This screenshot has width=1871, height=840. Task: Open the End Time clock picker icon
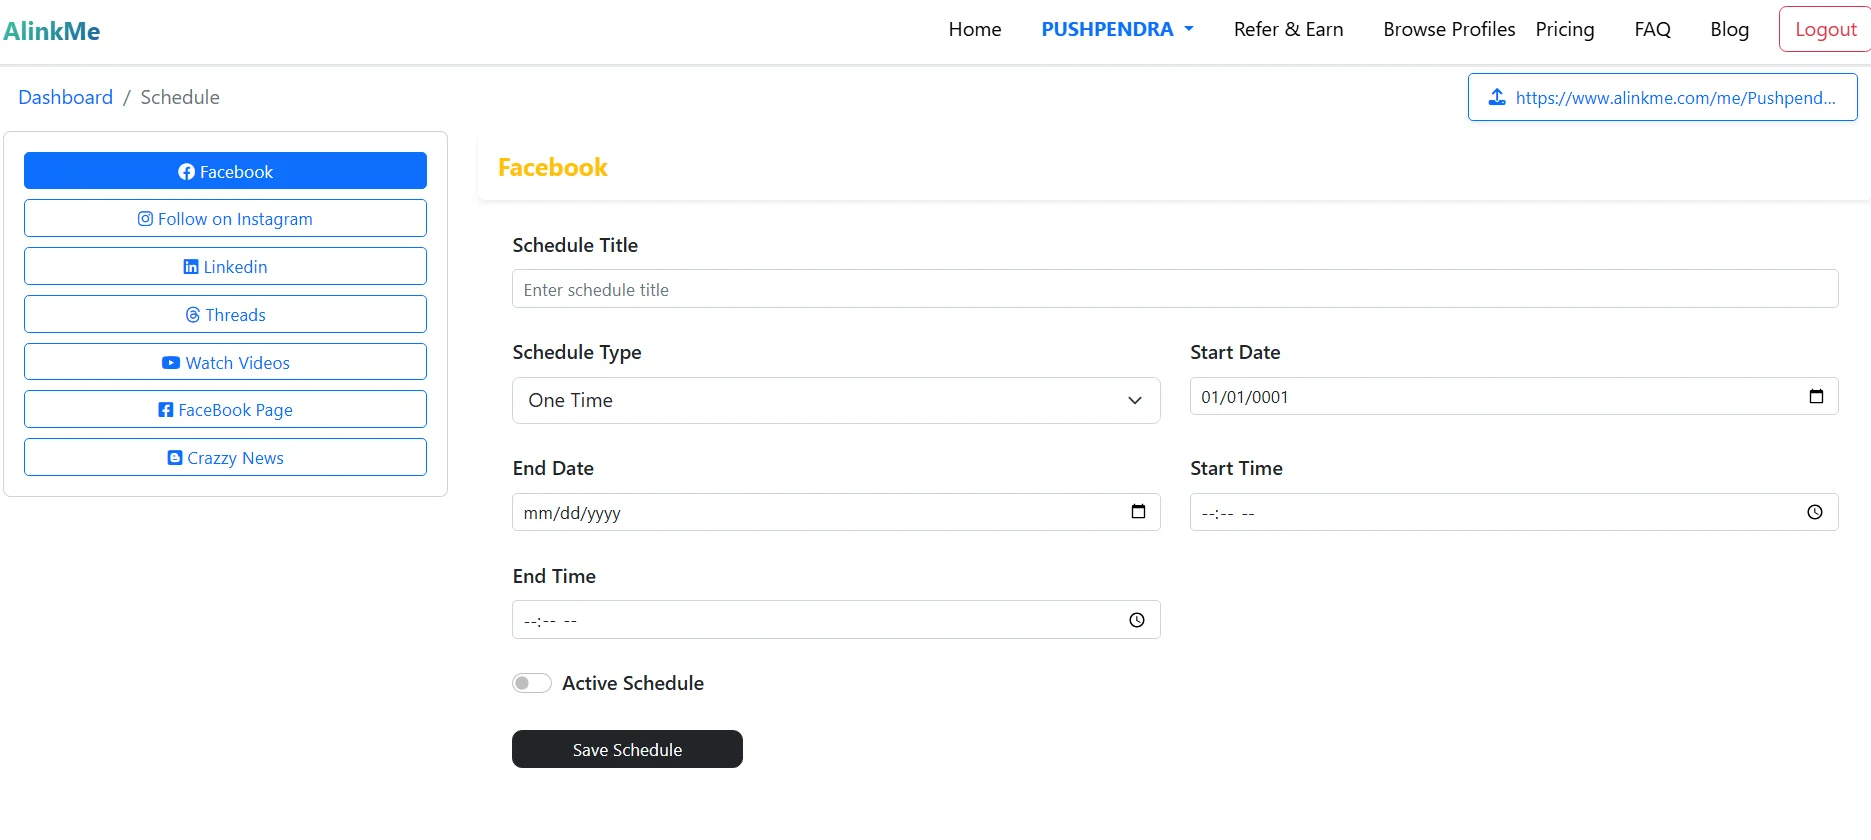pos(1137,620)
